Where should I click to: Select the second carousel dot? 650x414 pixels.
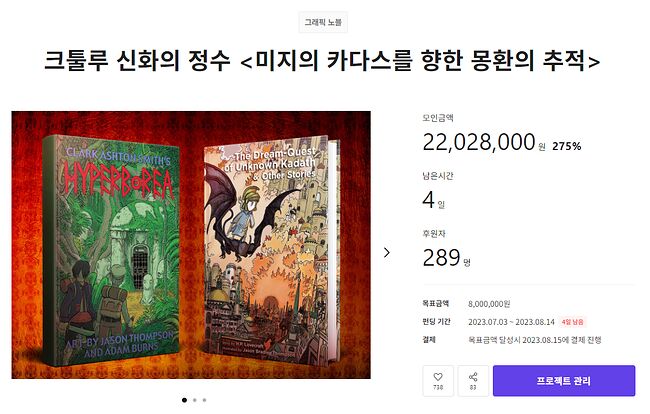pos(194,400)
